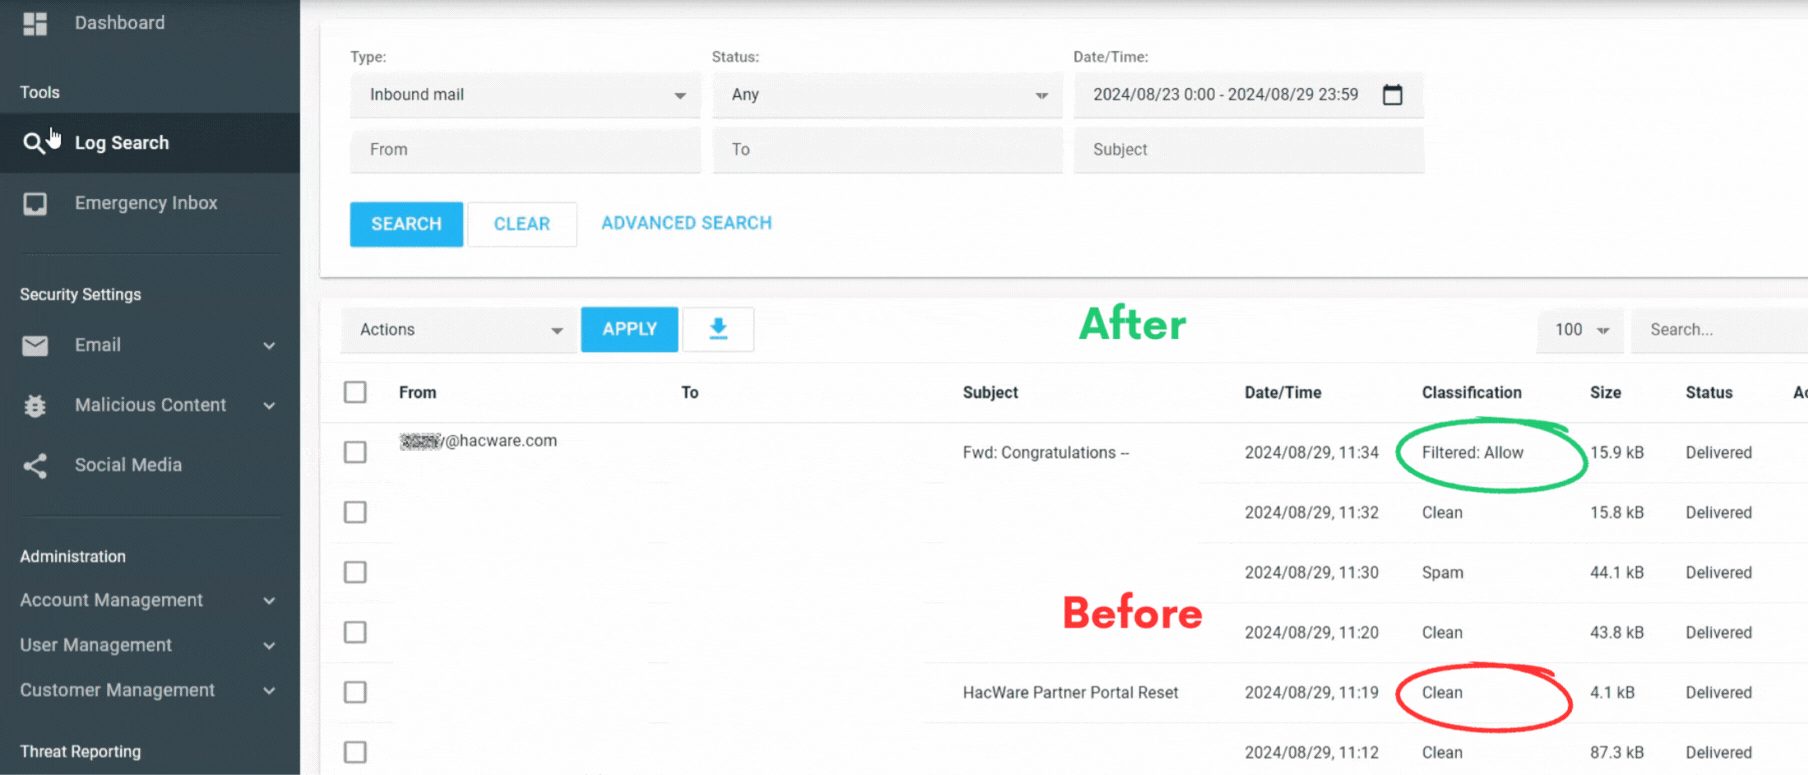Open the Dashboard grid icon
The image size is (1808, 775).
[35, 23]
